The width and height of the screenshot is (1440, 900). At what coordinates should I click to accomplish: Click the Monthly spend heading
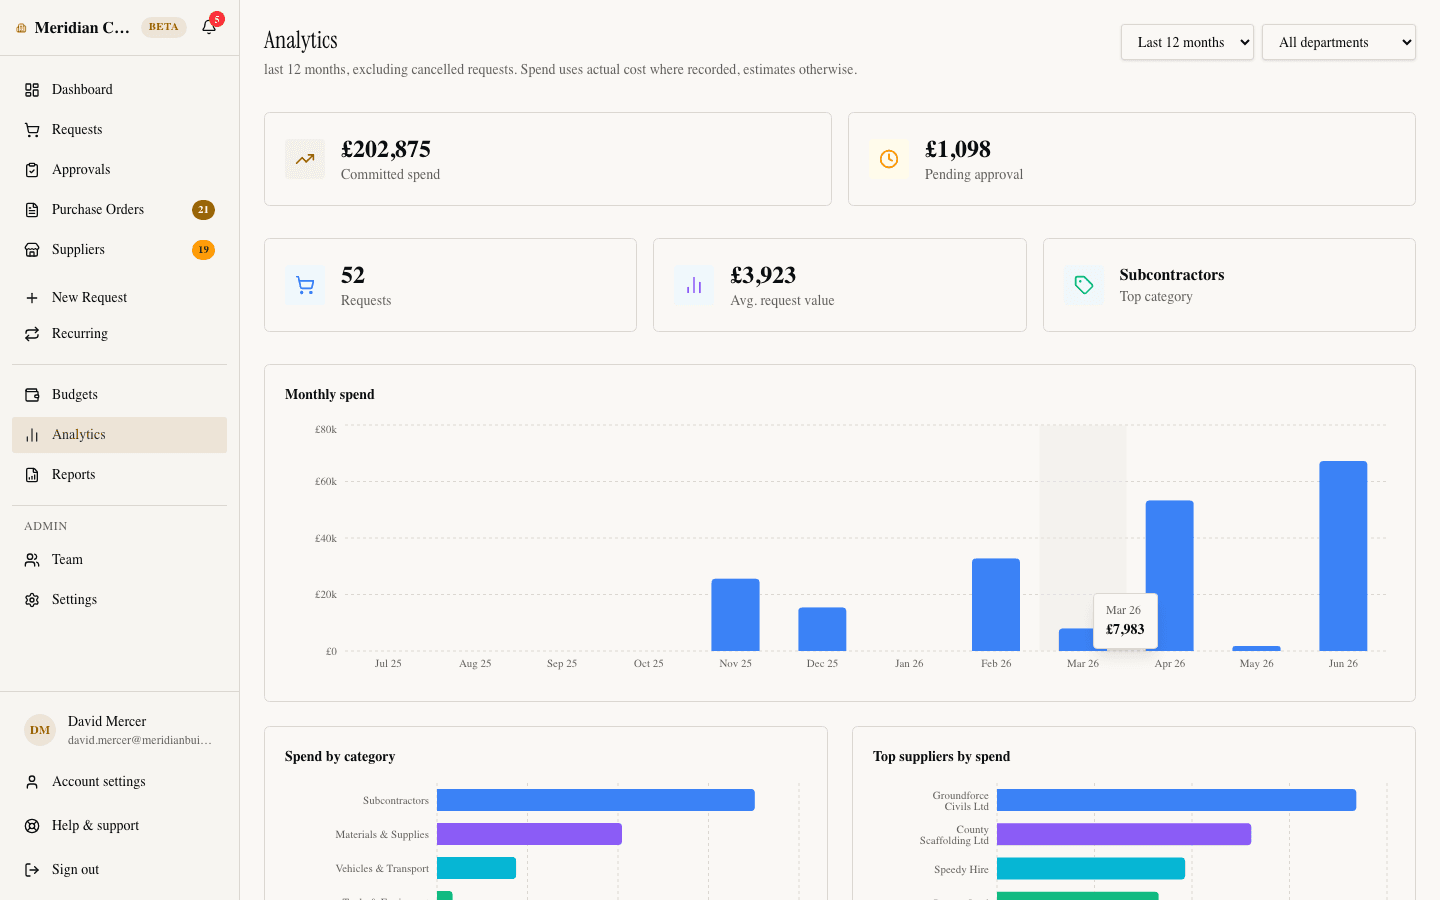coord(330,394)
